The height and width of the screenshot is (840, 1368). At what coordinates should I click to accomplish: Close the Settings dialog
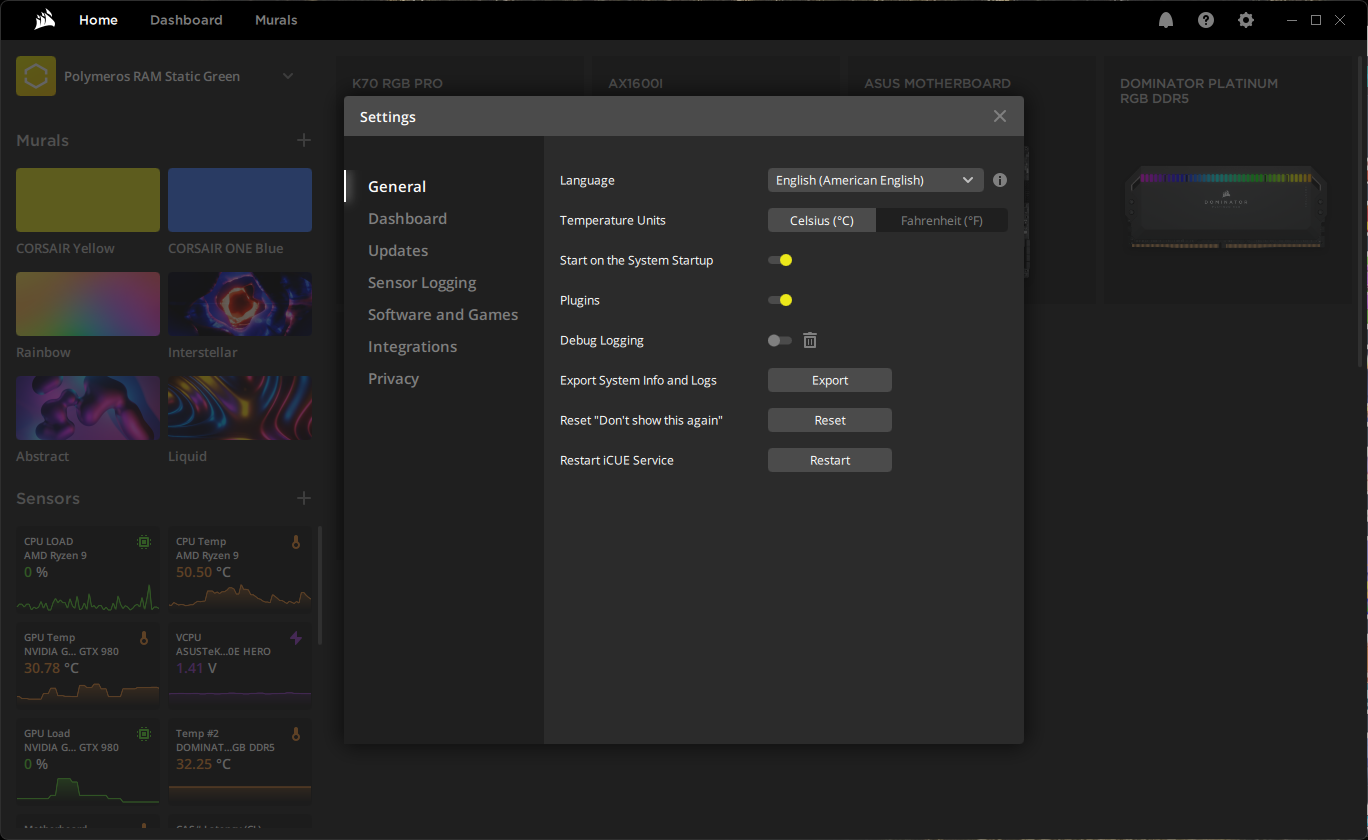click(x=999, y=116)
